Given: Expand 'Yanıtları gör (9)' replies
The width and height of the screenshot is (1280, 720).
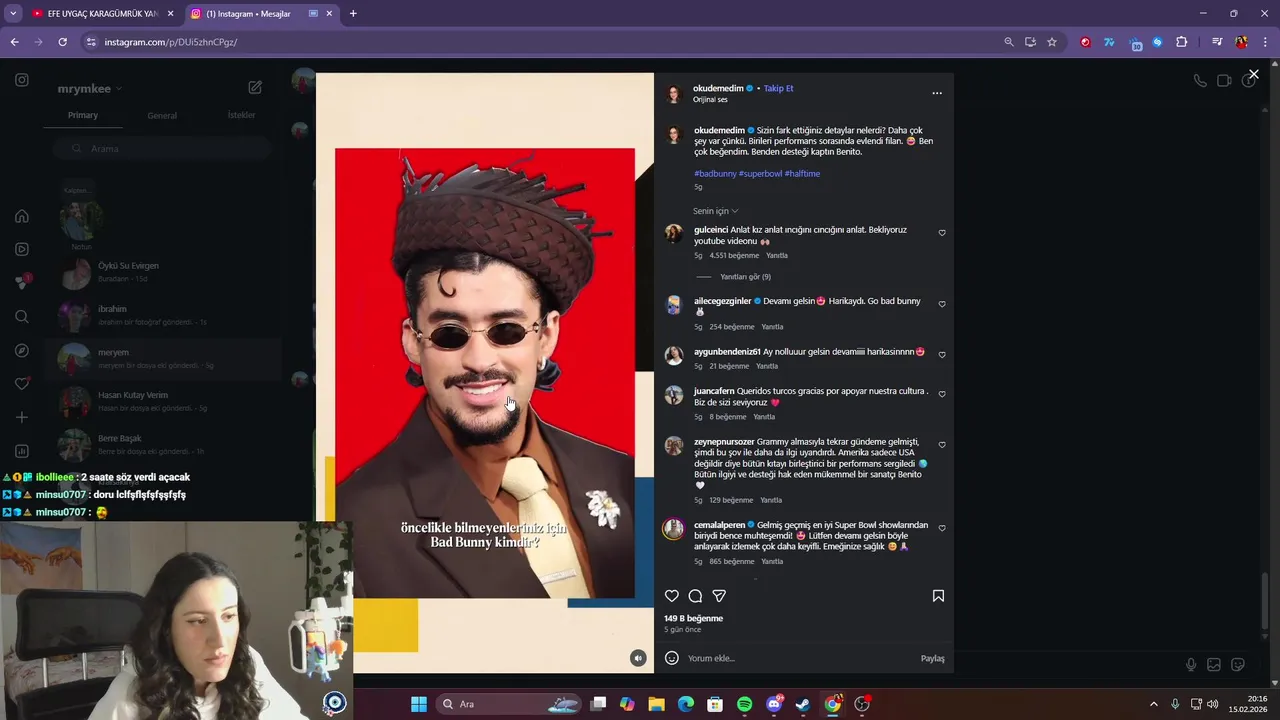Looking at the screenshot, I should coord(745,277).
